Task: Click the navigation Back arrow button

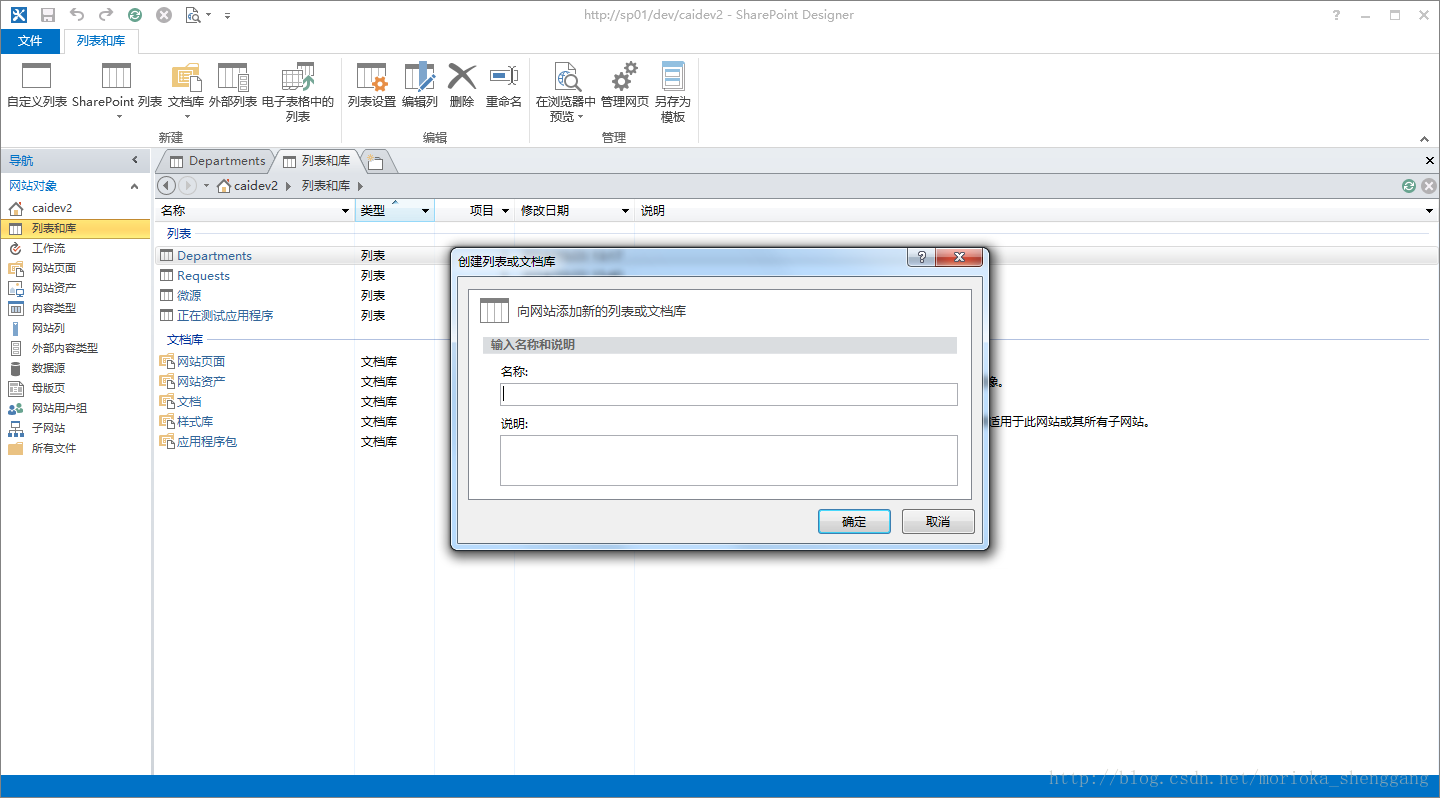Action: point(167,186)
